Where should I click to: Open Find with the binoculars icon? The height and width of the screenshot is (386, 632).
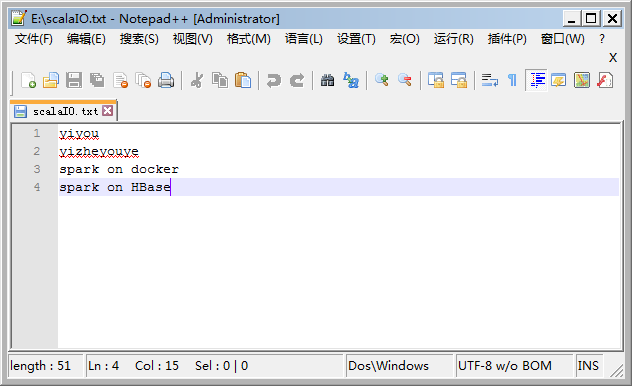pos(327,80)
